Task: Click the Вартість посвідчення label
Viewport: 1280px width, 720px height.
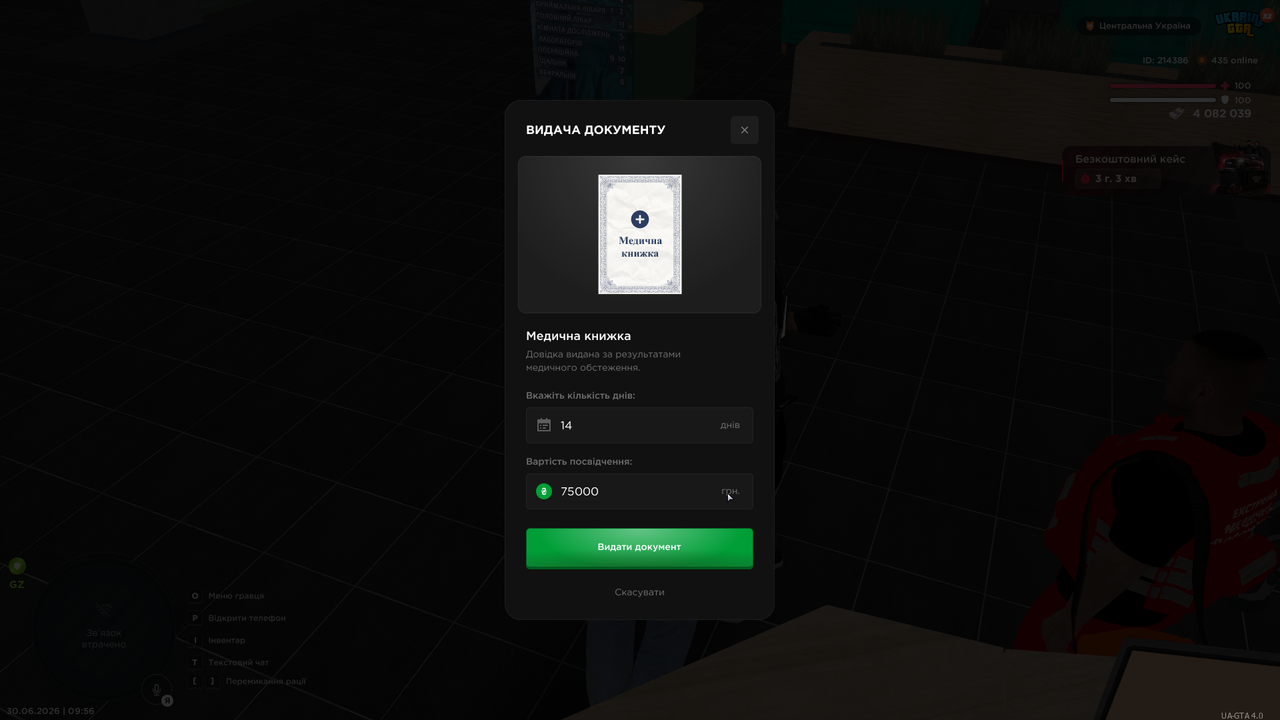Action: coord(579,461)
